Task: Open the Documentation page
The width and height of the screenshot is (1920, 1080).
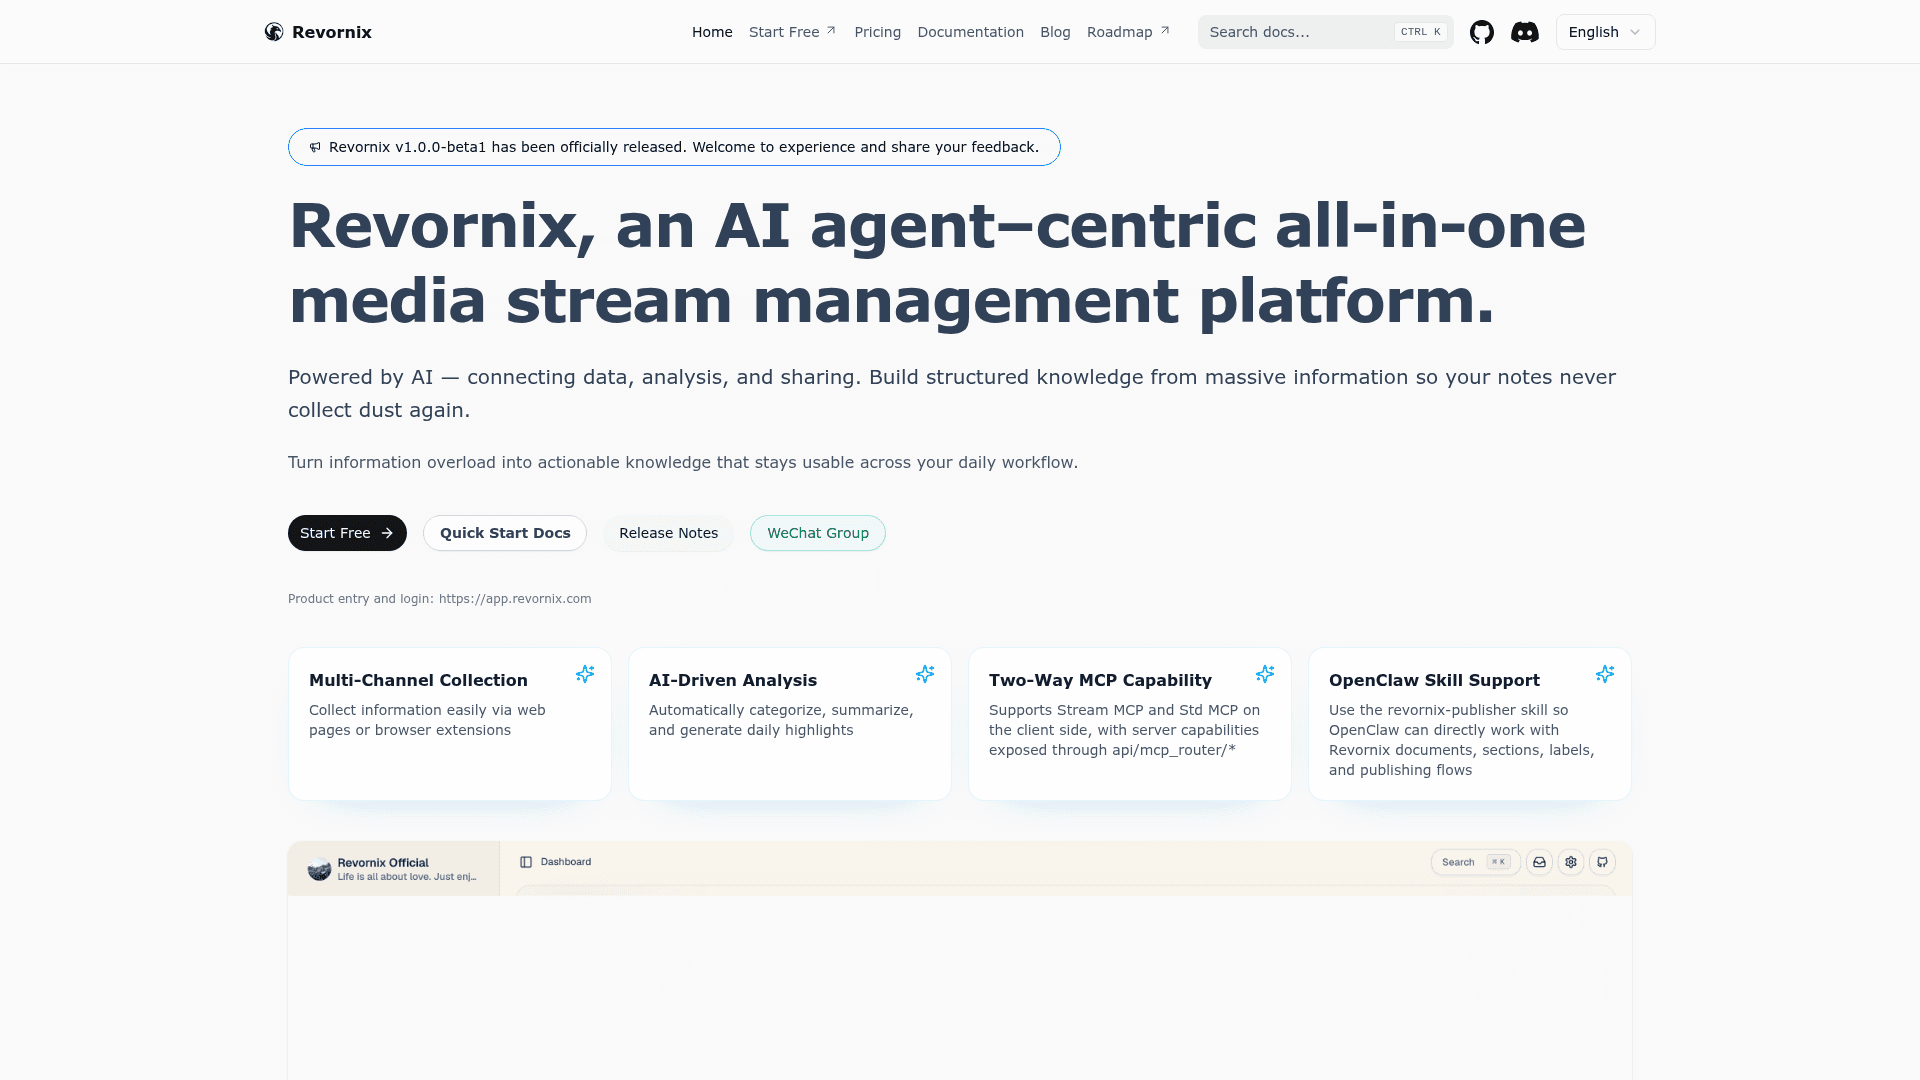Action: click(970, 32)
